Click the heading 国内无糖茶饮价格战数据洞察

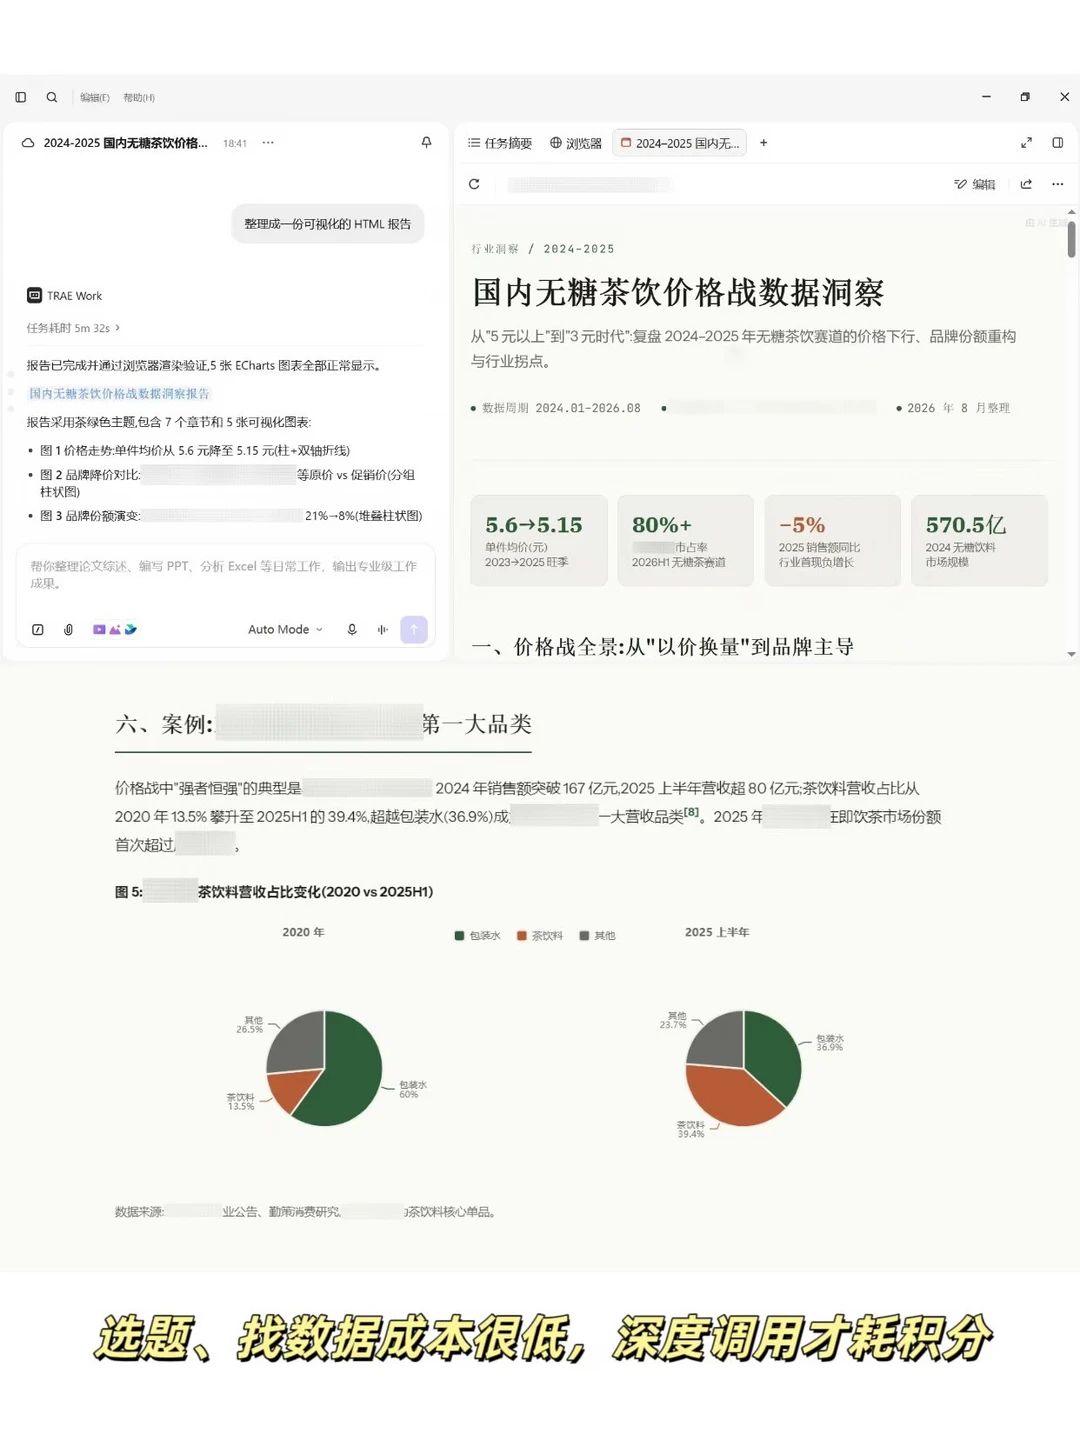pyautogui.click(x=678, y=293)
